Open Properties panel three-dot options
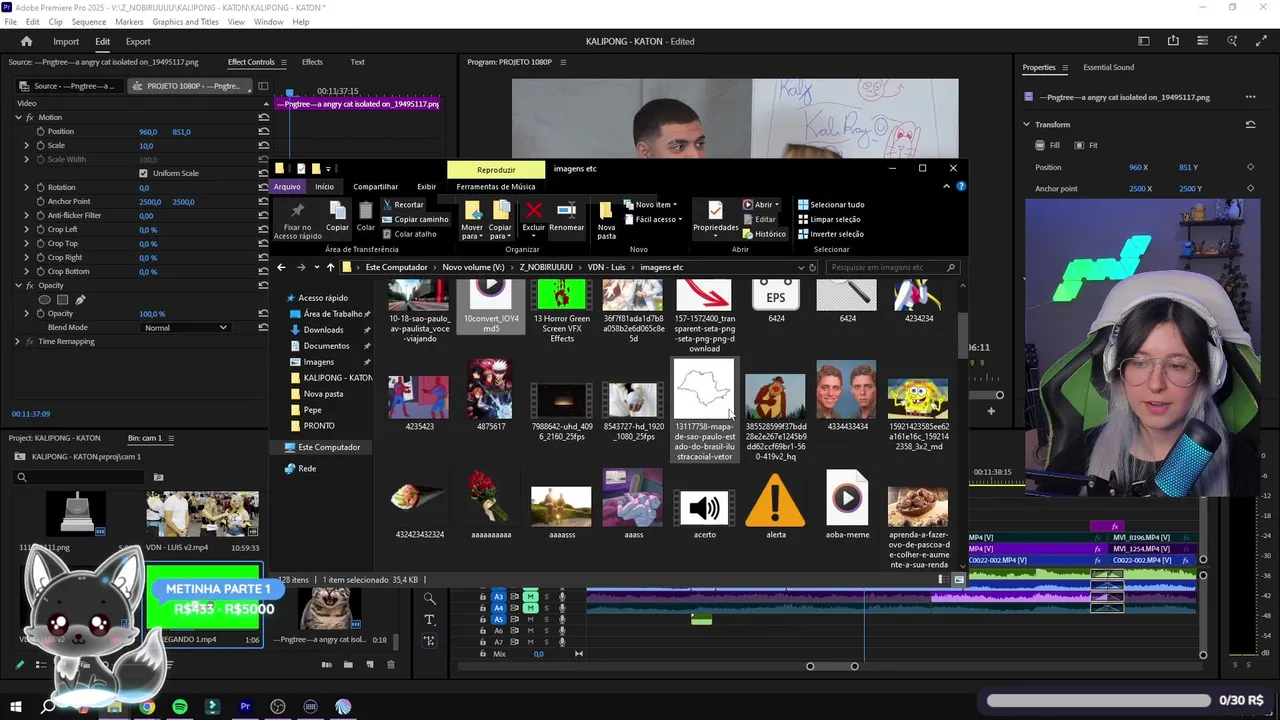The height and width of the screenshot is (720, 1280). click(1250, 97)
